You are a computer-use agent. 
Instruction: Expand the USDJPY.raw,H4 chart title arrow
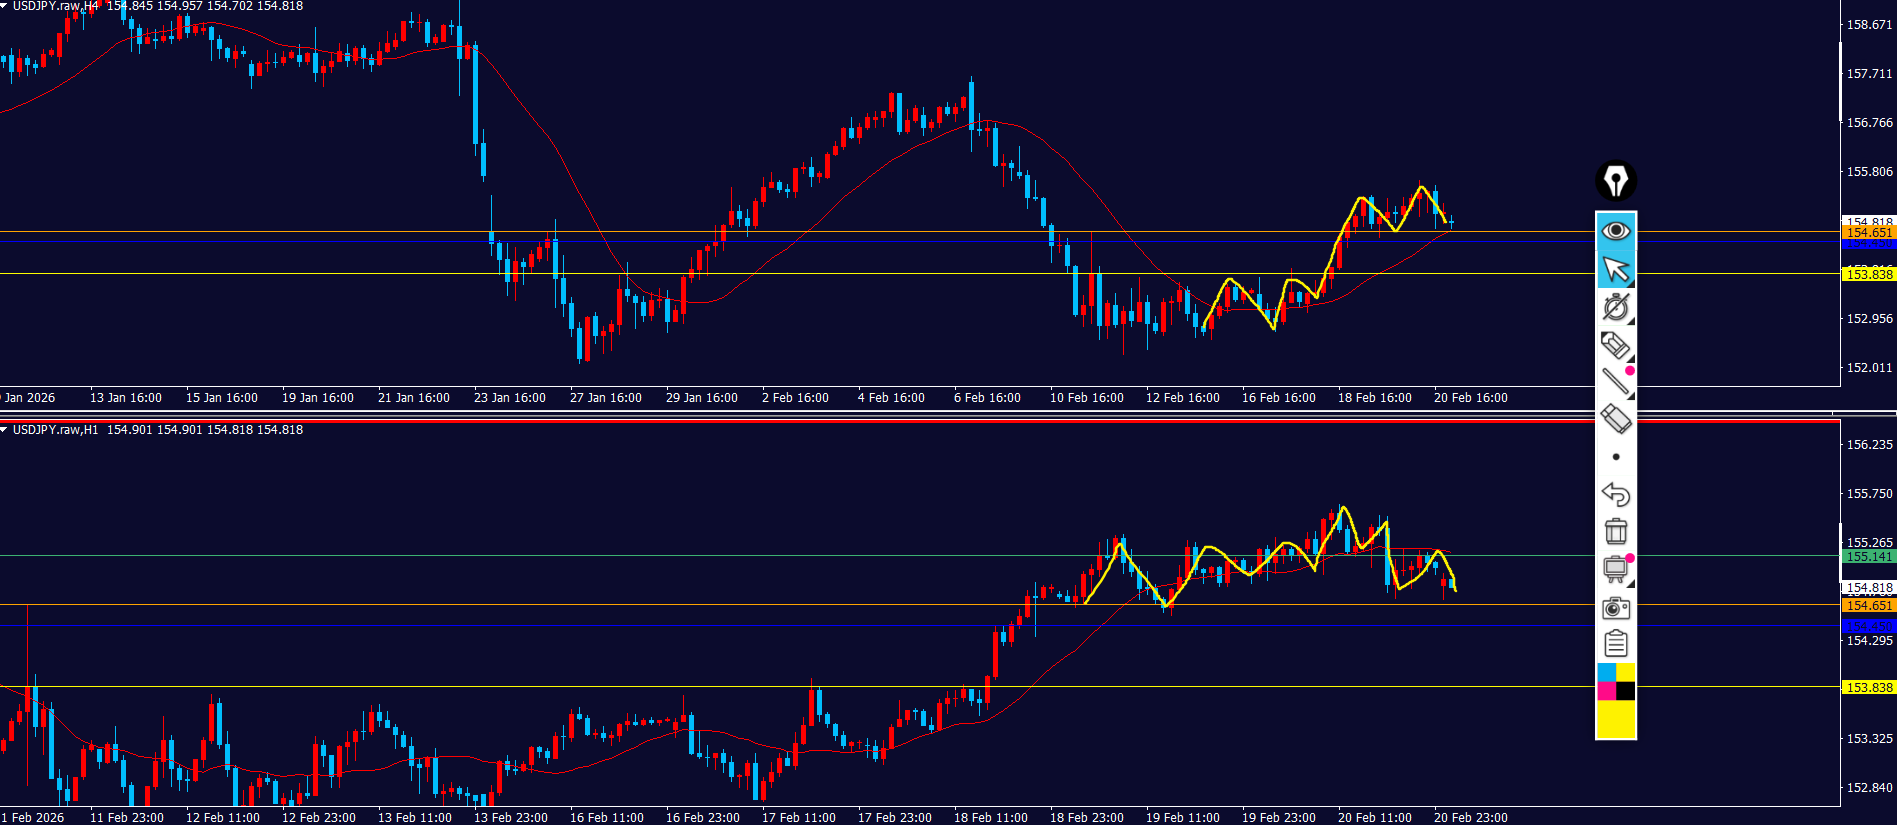(x=5, y=6)
